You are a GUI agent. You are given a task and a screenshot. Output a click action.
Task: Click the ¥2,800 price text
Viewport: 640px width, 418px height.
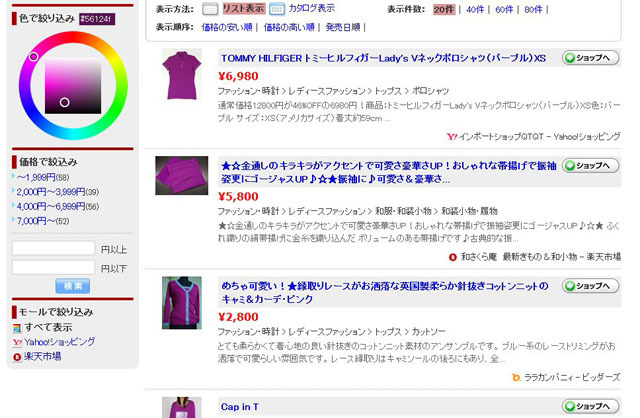pos(238,317)
